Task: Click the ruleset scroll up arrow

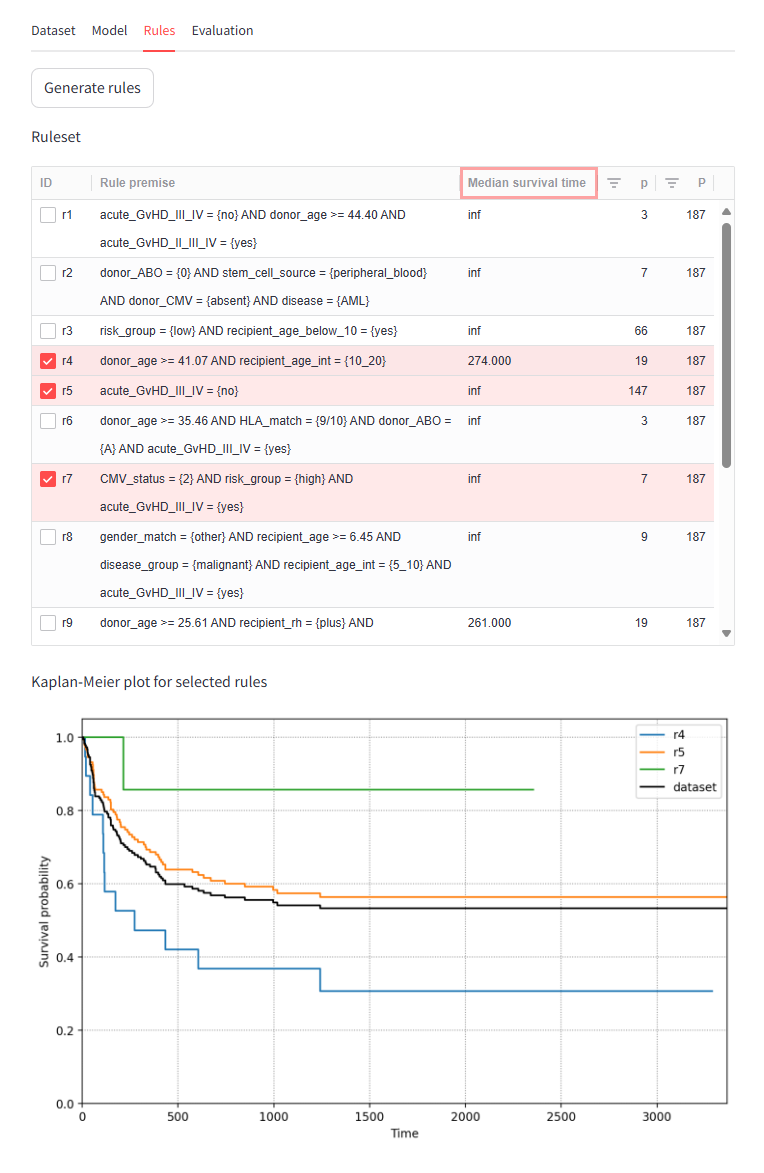Action: (x=726, y=212)
